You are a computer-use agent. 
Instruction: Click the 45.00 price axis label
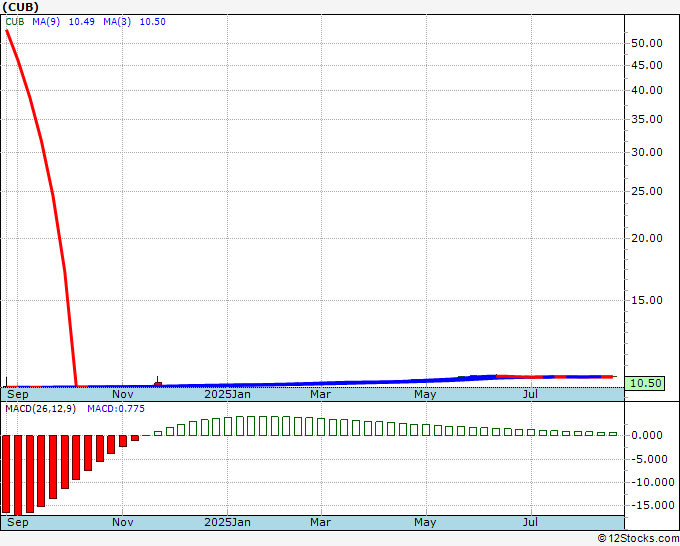[x=647, y=65]
